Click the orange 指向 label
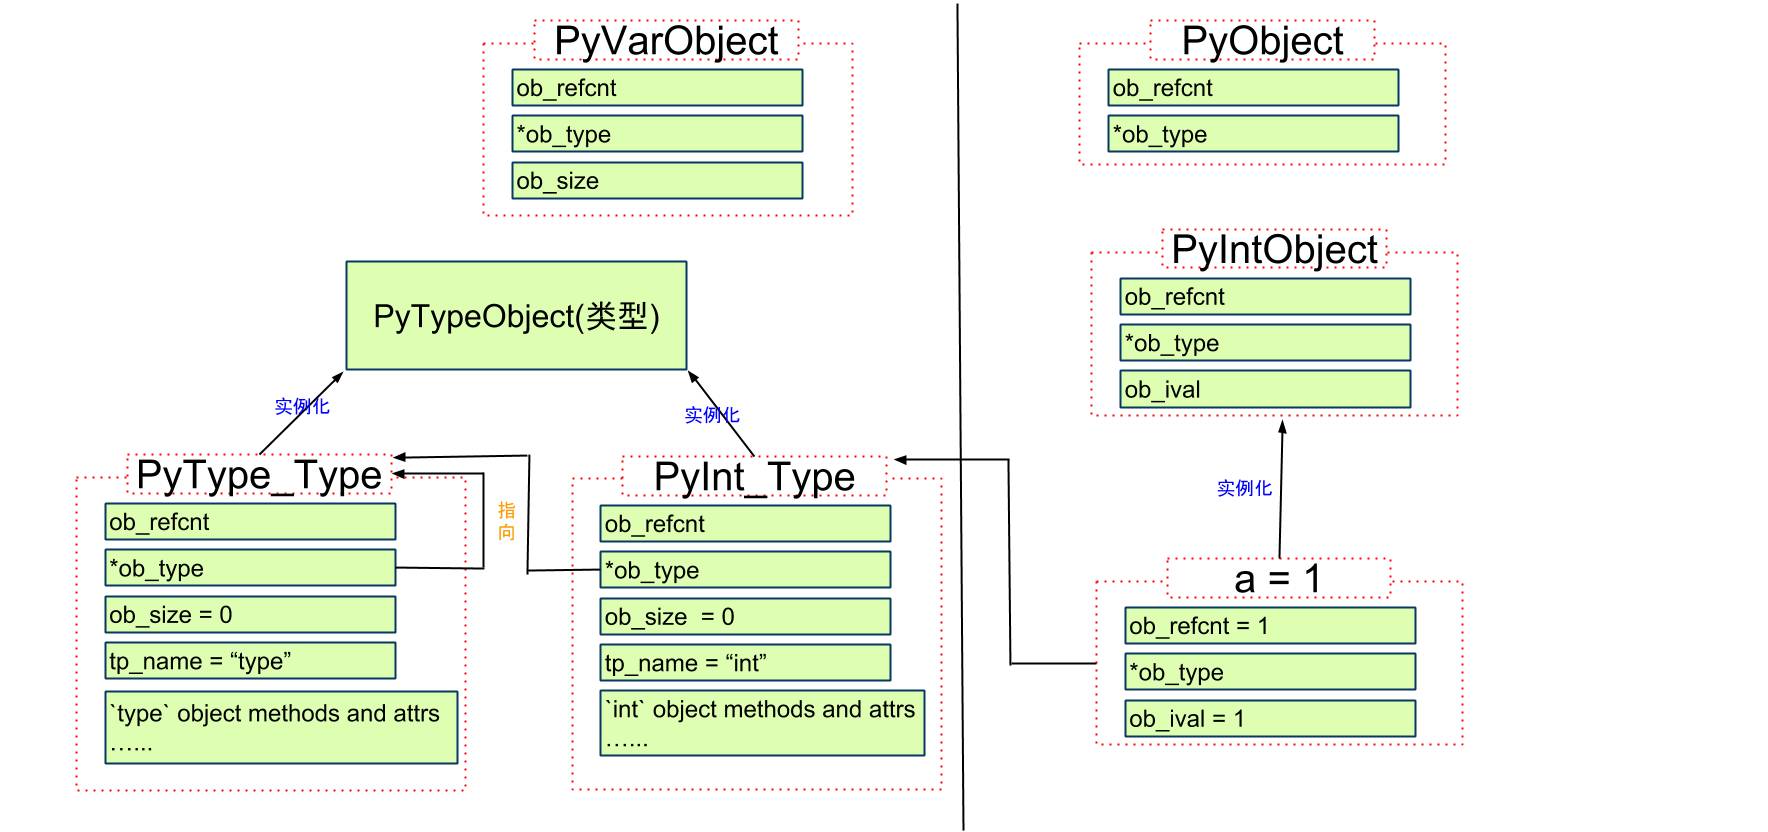Viewport: 1768px width, 832px height. point(506,521)
